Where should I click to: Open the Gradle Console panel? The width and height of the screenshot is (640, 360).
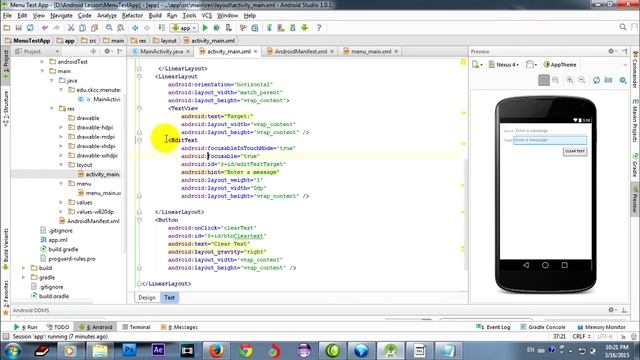[543, 327]
